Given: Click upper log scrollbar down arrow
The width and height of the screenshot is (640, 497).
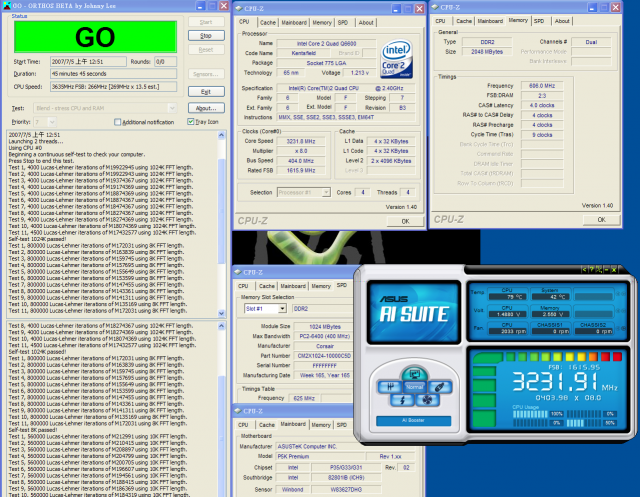Looking at the screenshot, I should [x=222, y=313].
